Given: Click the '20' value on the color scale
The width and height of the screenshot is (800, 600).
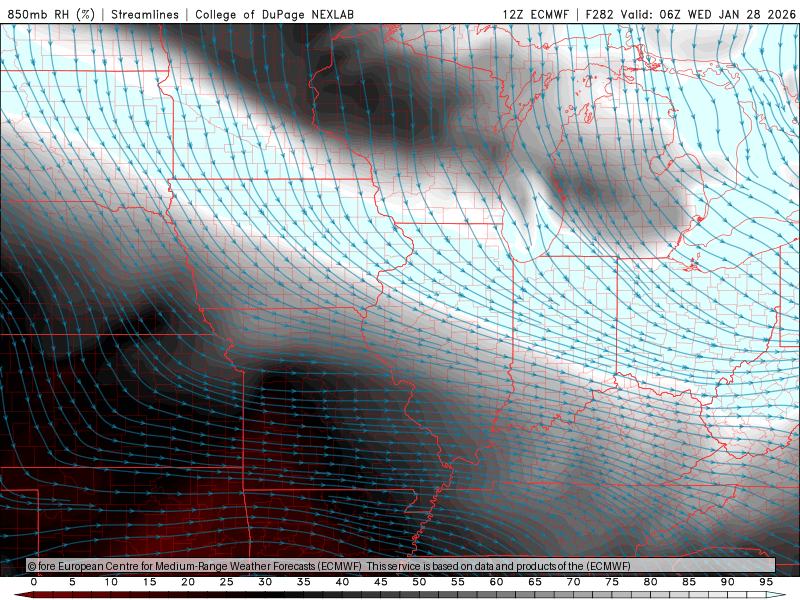Looking at the screenshot, I should tap(188, 582).
